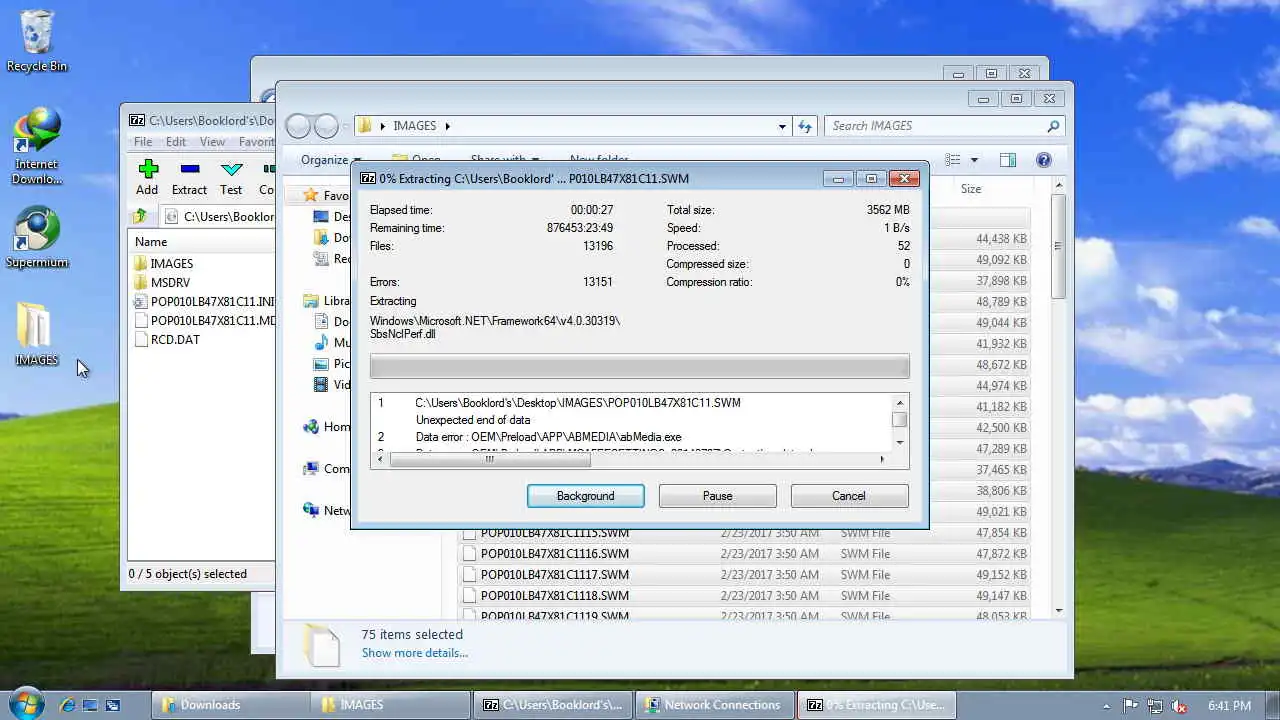Click the Size column header in Explorer

(971, 189)
